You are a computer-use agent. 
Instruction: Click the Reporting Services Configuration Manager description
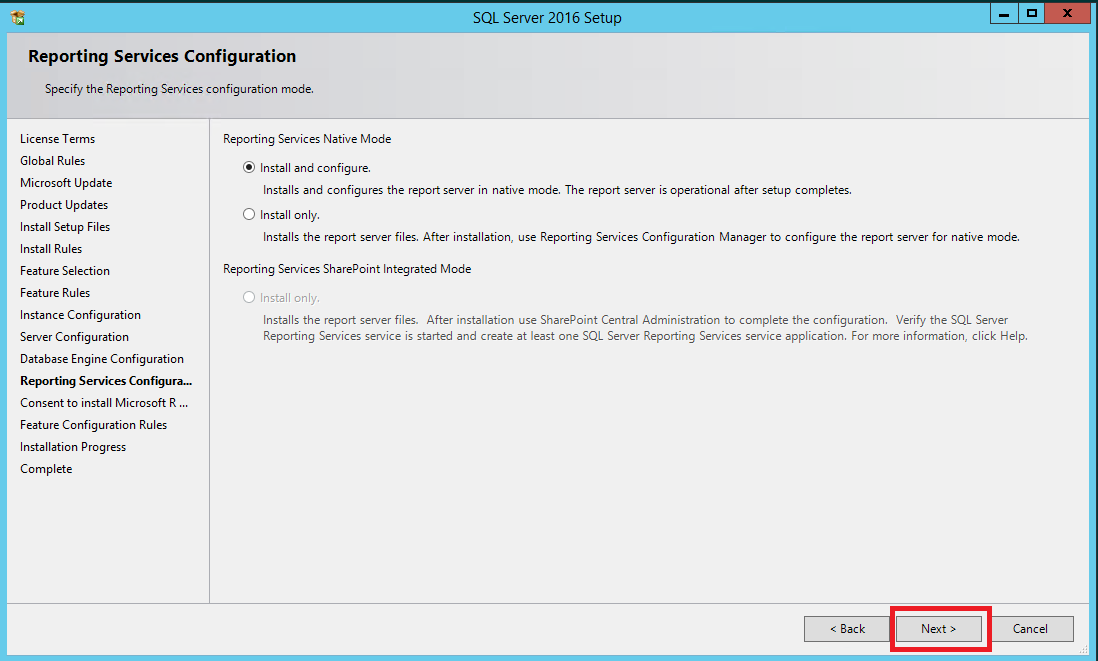[x=641, y=237]
